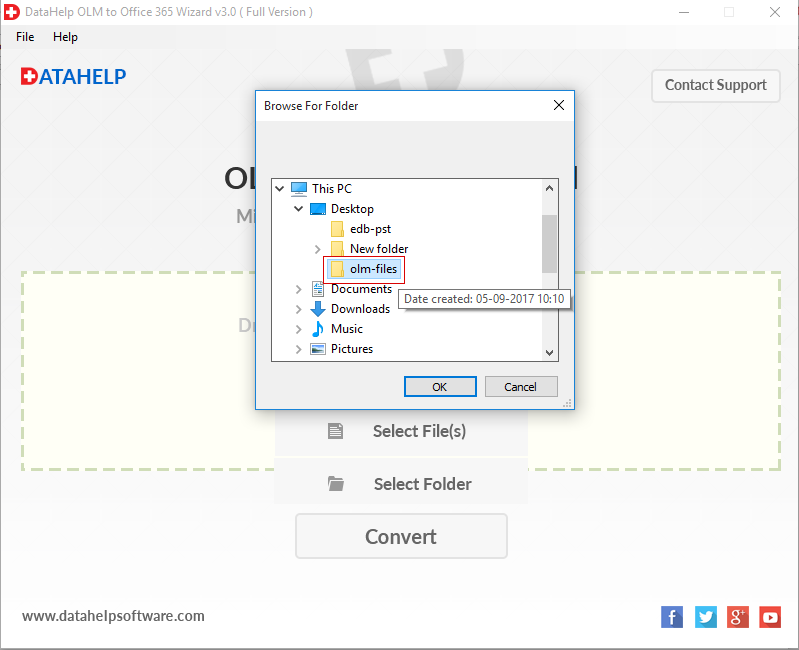This screenshot has height=650, width=799.
Task: Select the edb-pst folder name
Action: 370,229
